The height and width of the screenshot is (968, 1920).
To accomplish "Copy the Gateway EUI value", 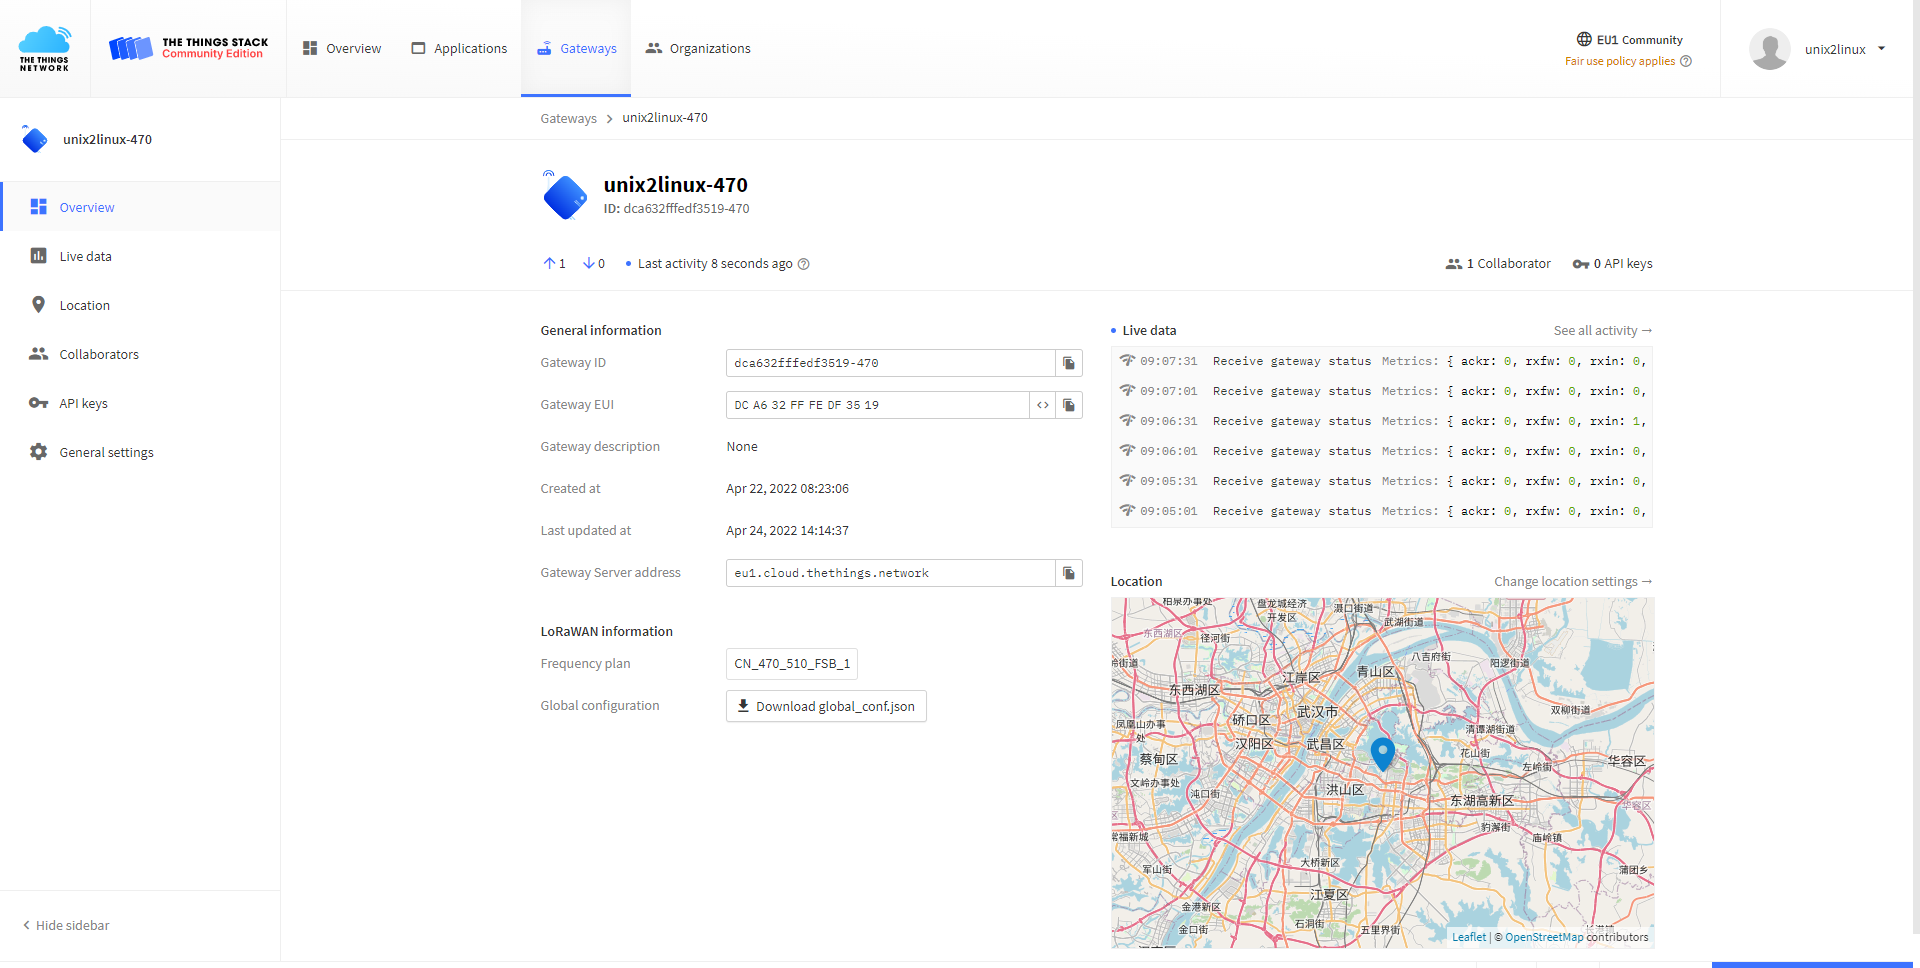I will coord(1069,405).
